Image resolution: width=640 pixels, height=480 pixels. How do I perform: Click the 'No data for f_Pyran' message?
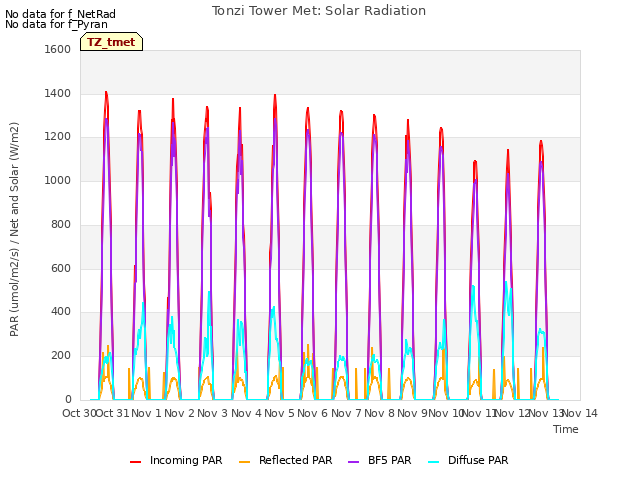(56, 24)
